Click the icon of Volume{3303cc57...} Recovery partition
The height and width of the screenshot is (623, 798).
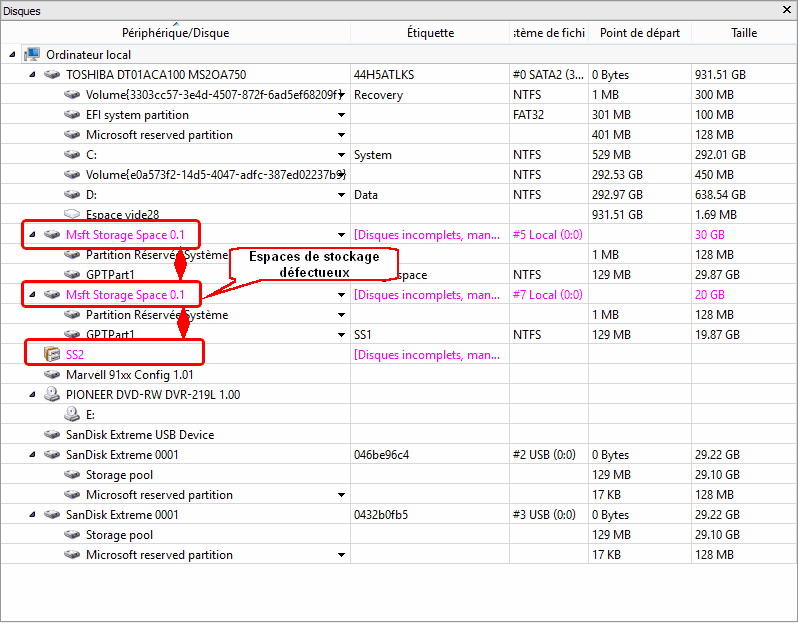(72, 95)
